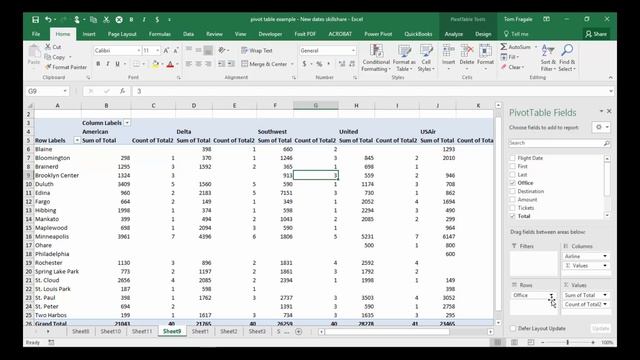Uncheck the Total field checkbox
Viewport: 640px width, 360px height.
(x=512, y=216)
